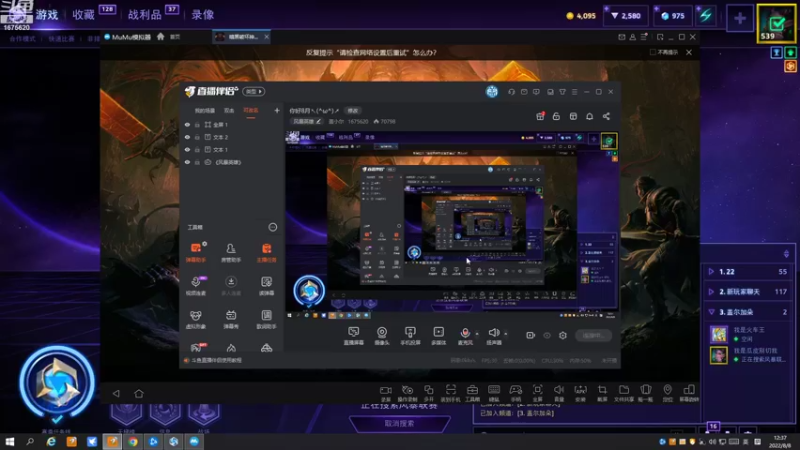Viewport: 800px width, 450px height.
Task: Open the 斗鱼直播伴侣使用教程 tutorial link
Action: 216,360
